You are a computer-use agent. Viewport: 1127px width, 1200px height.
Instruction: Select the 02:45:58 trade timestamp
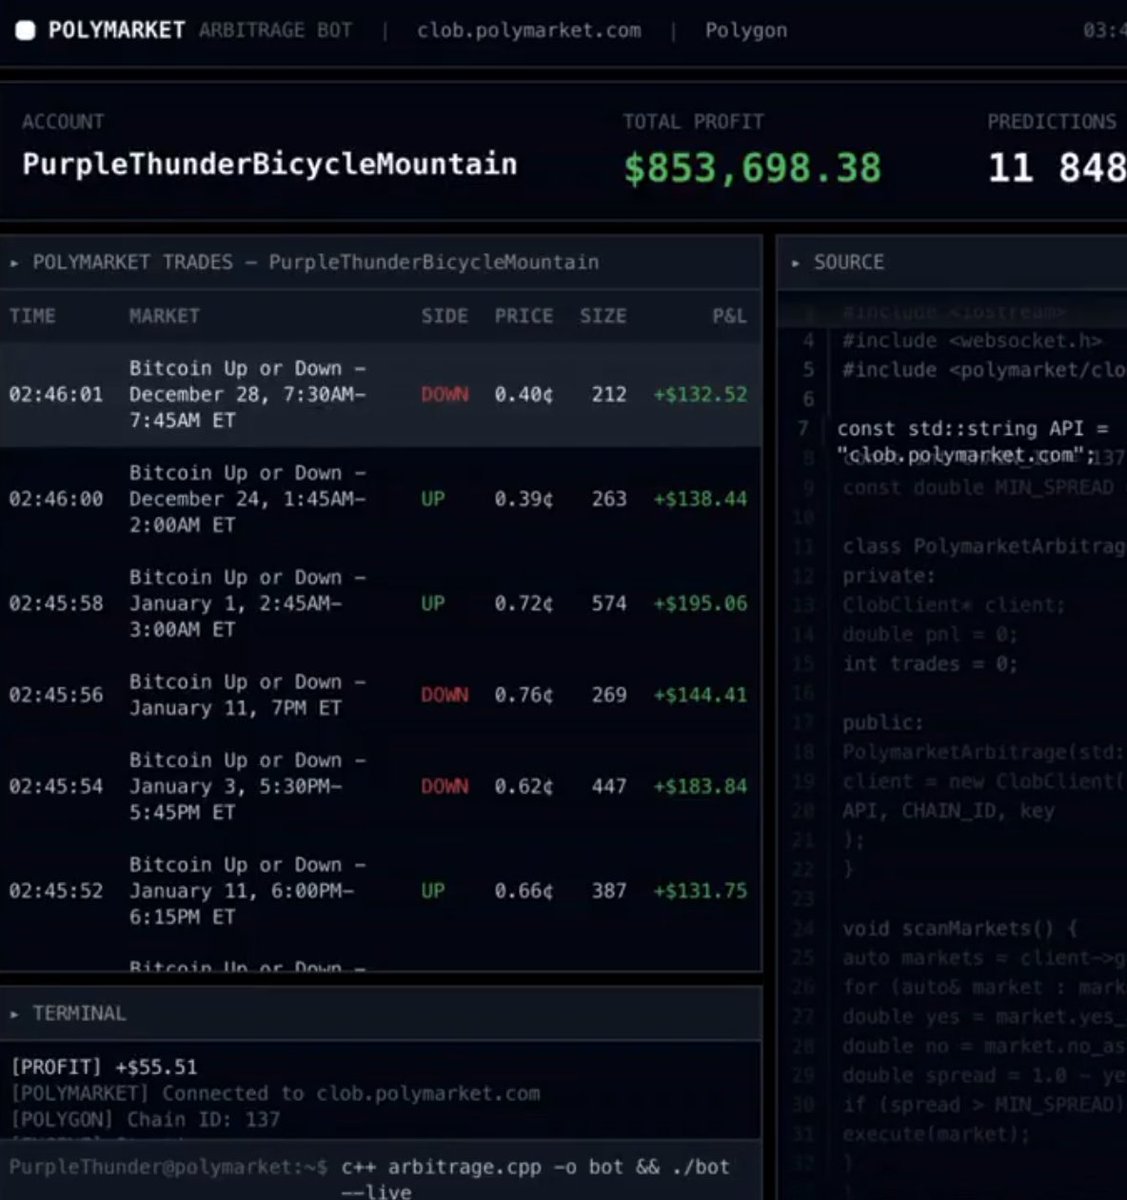[x=56, y=604]
